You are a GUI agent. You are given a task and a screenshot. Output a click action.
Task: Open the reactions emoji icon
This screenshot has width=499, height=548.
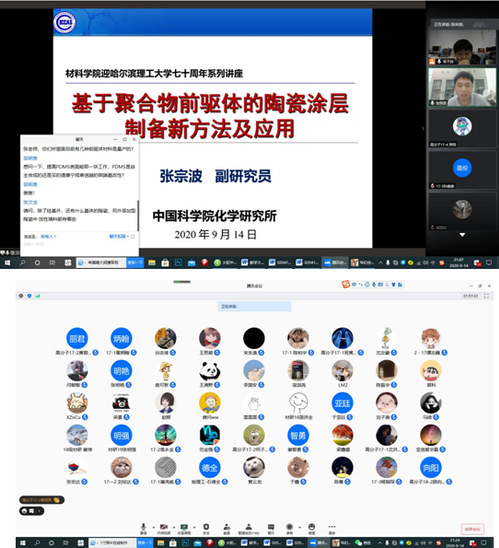coord(311,527)
